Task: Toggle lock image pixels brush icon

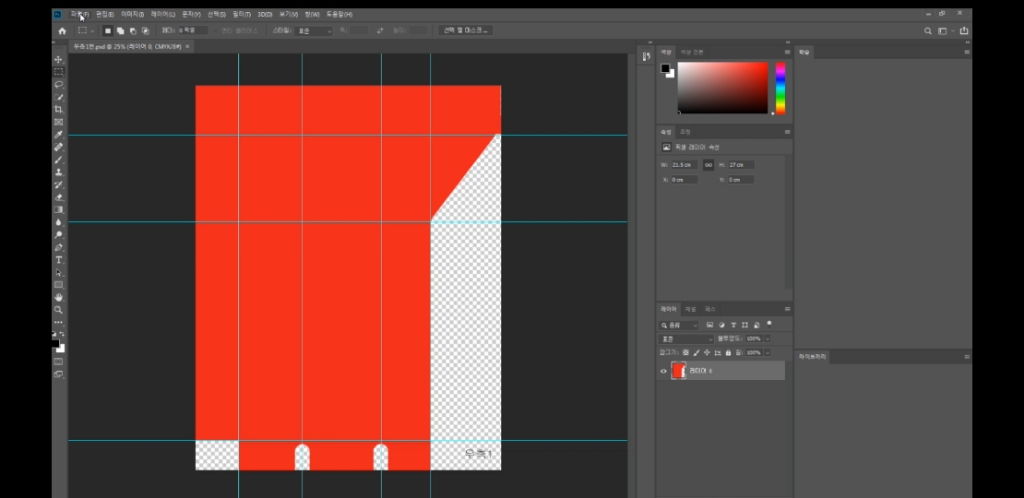Action: click(x=696, y=352)
